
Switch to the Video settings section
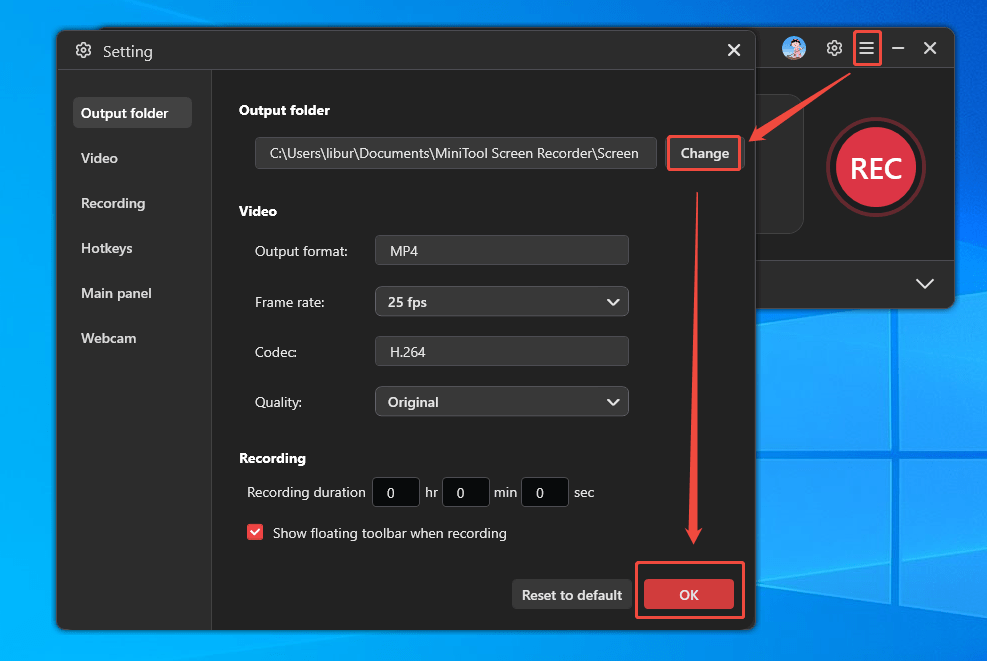coord(98,158)
